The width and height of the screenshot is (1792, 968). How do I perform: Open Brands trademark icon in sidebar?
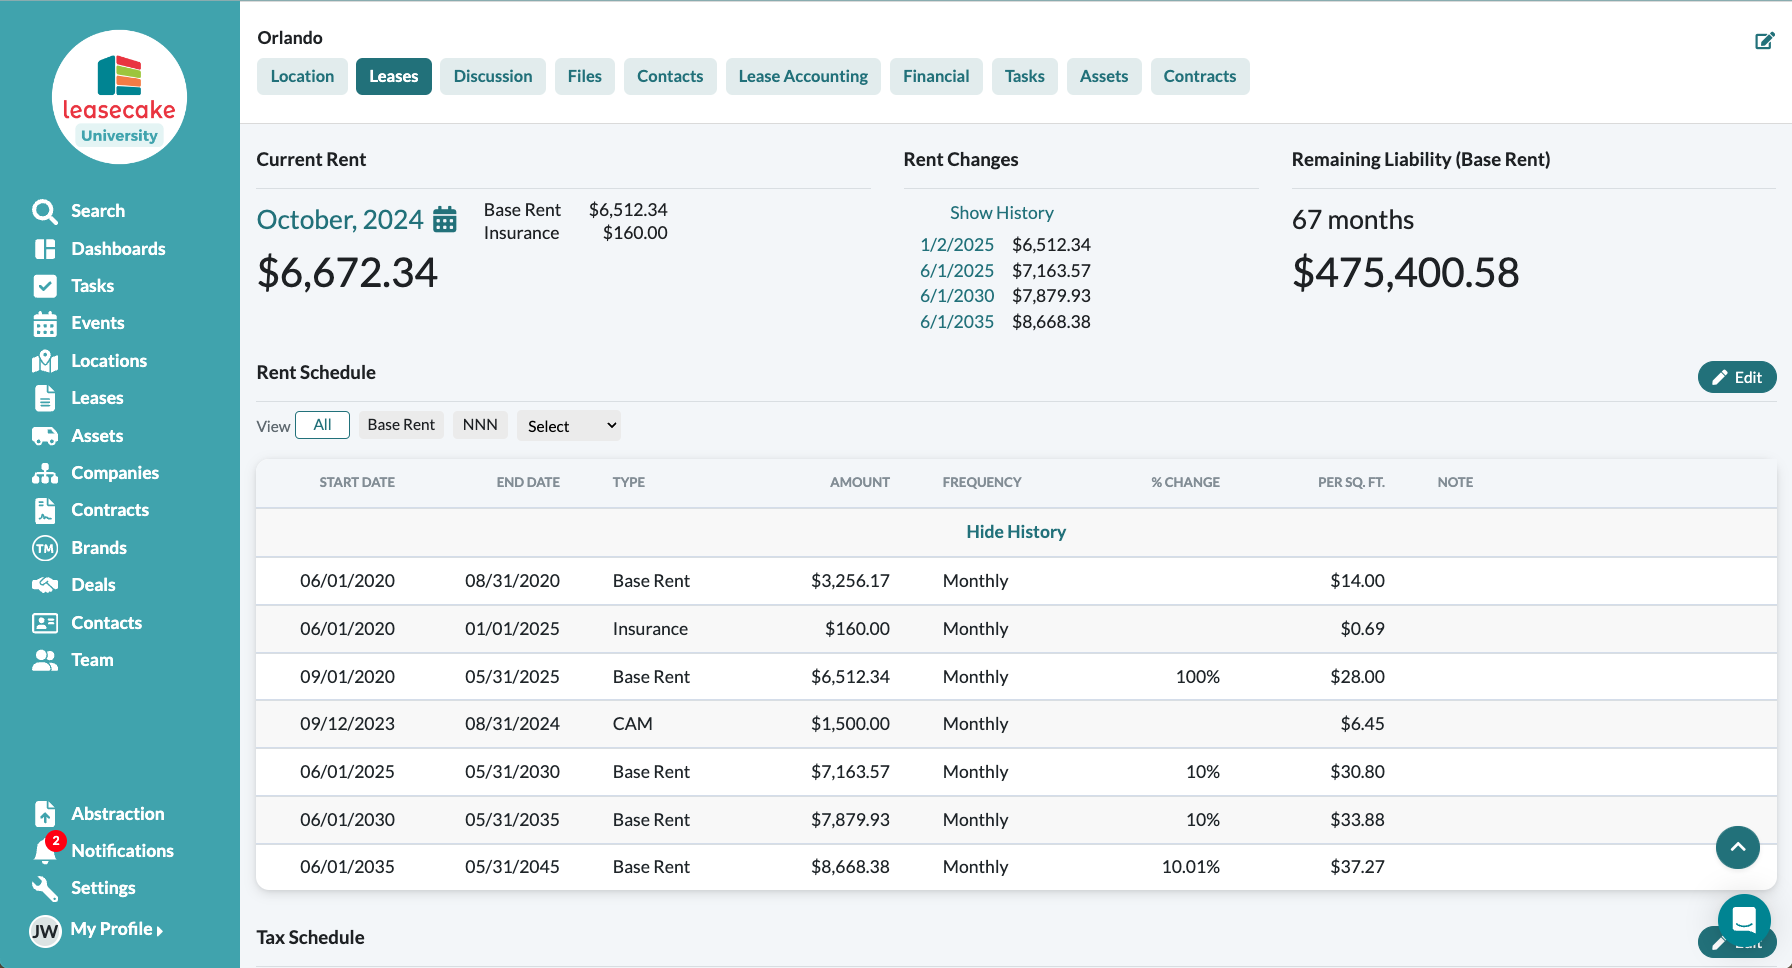[46, 548]
